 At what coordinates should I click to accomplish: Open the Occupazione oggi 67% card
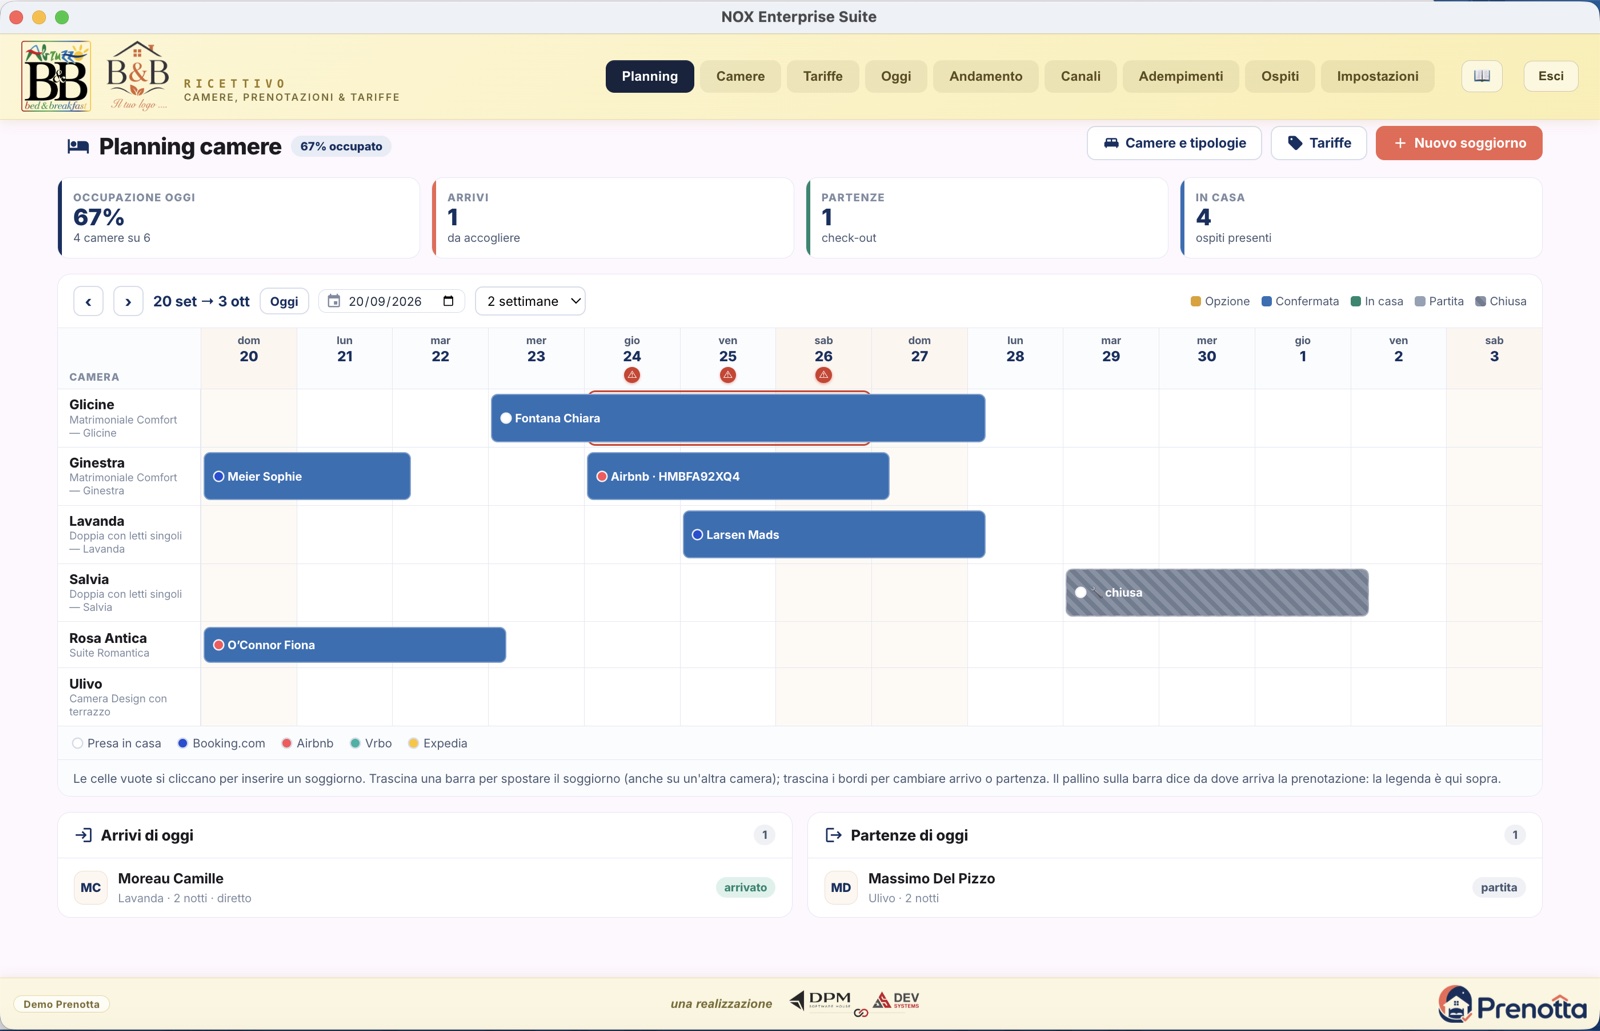[x=239, y=218]
